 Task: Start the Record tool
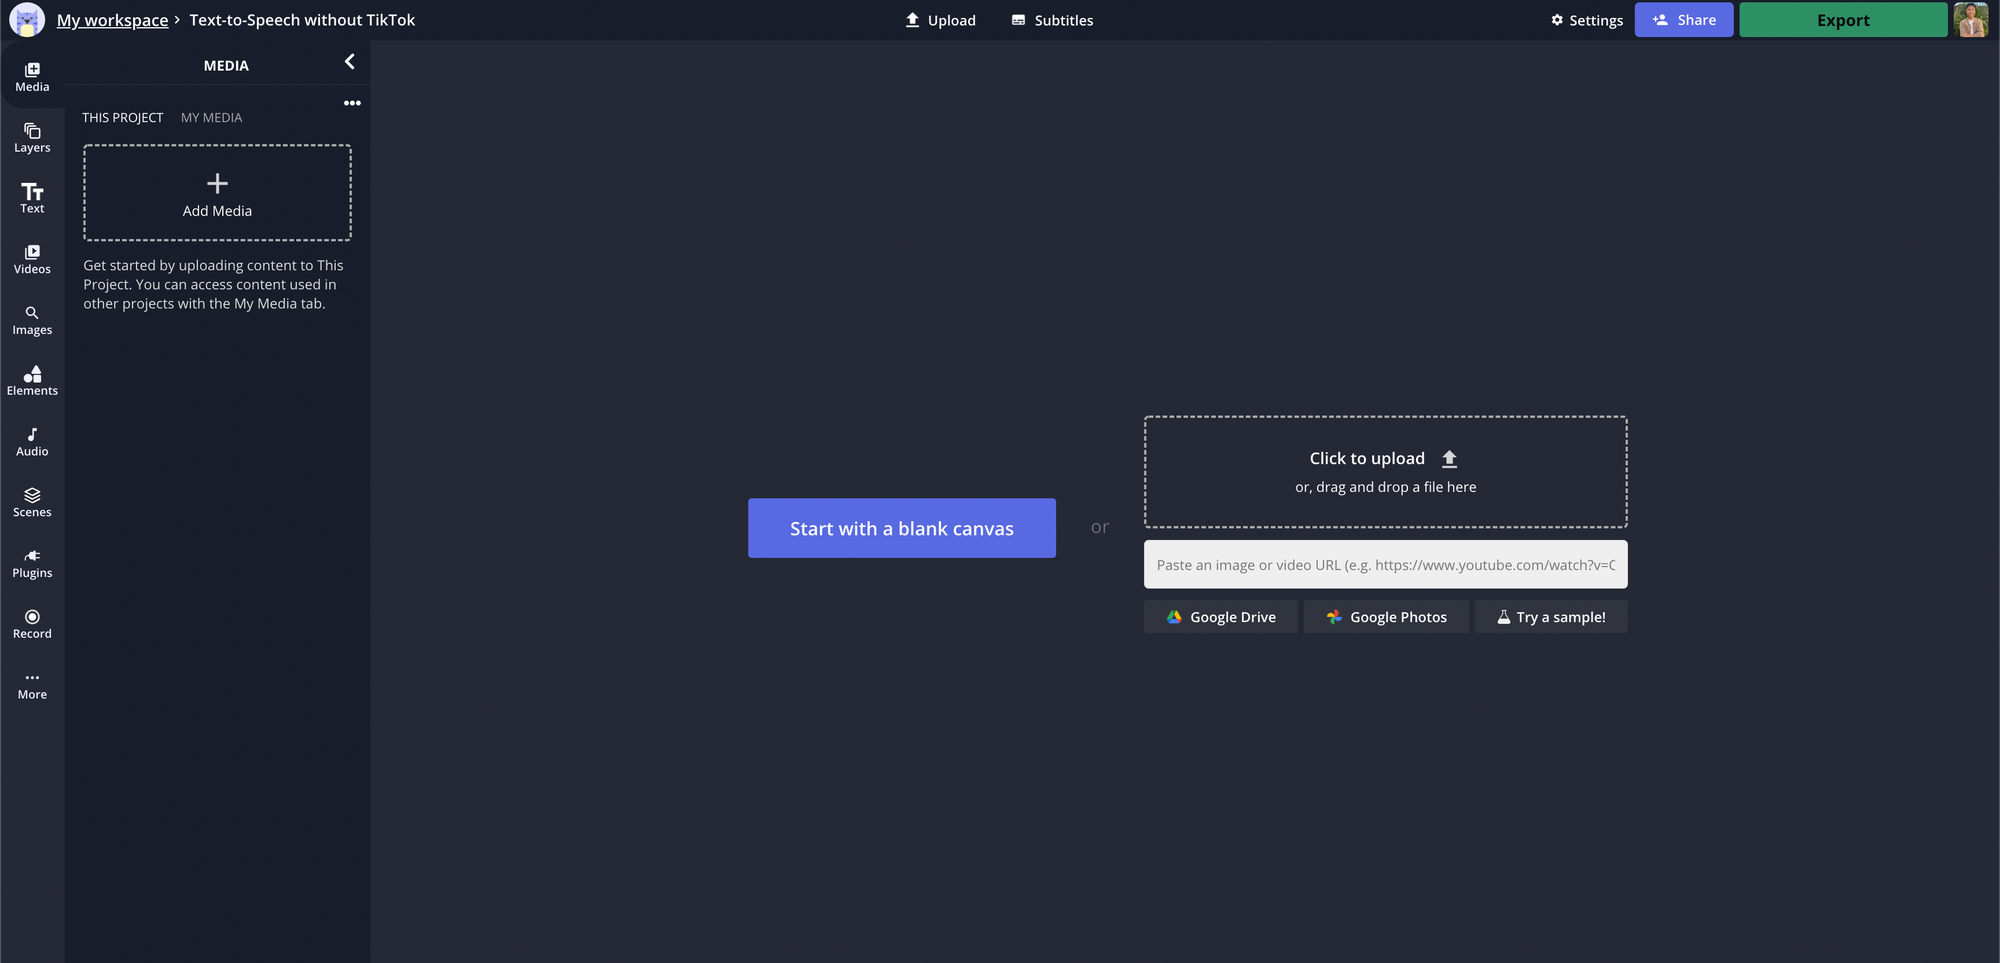[32, 624]
